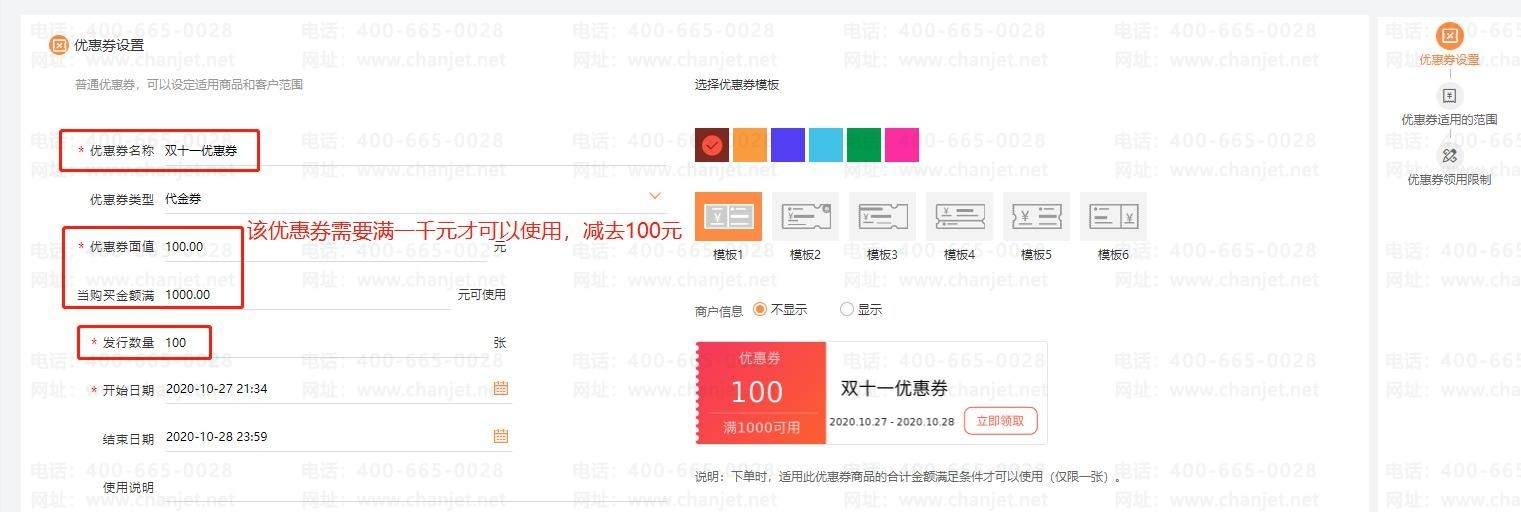
Task: Click the 优惠券名称 input field
Action: (414, 151)
